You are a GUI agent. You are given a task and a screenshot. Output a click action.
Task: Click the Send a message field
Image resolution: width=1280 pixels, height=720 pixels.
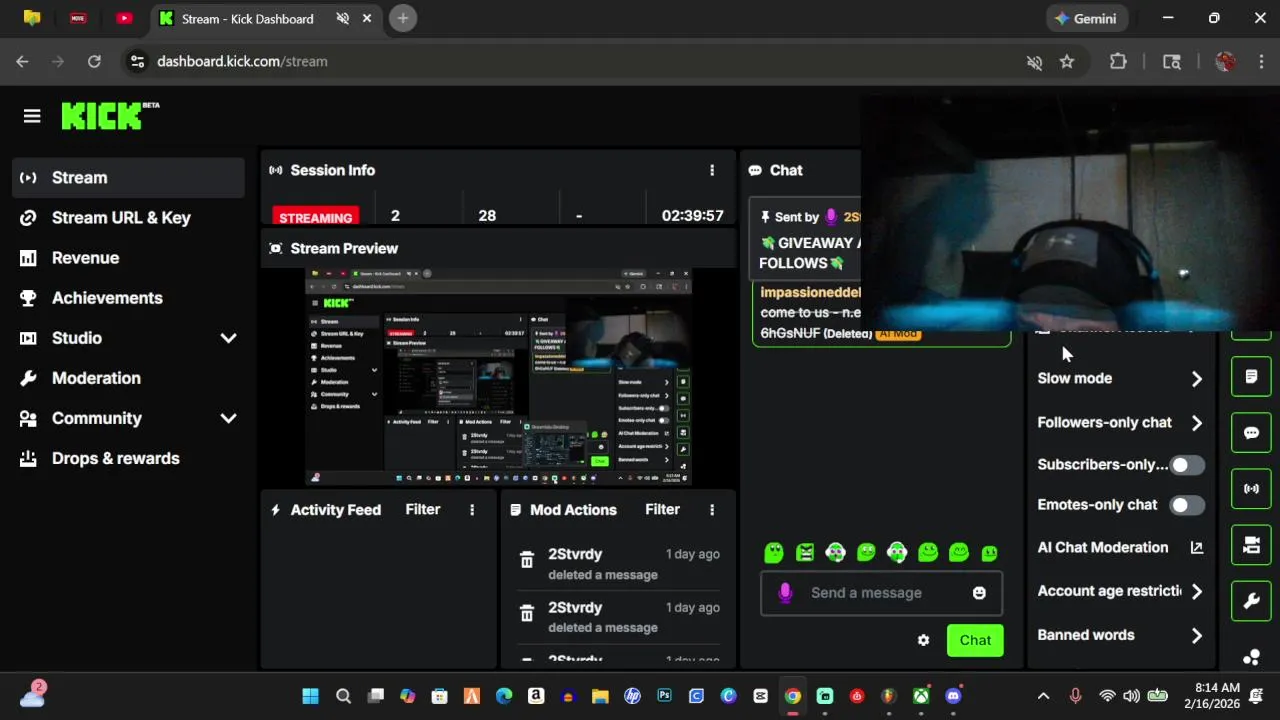pyautogui.click(x=880, y=593)
